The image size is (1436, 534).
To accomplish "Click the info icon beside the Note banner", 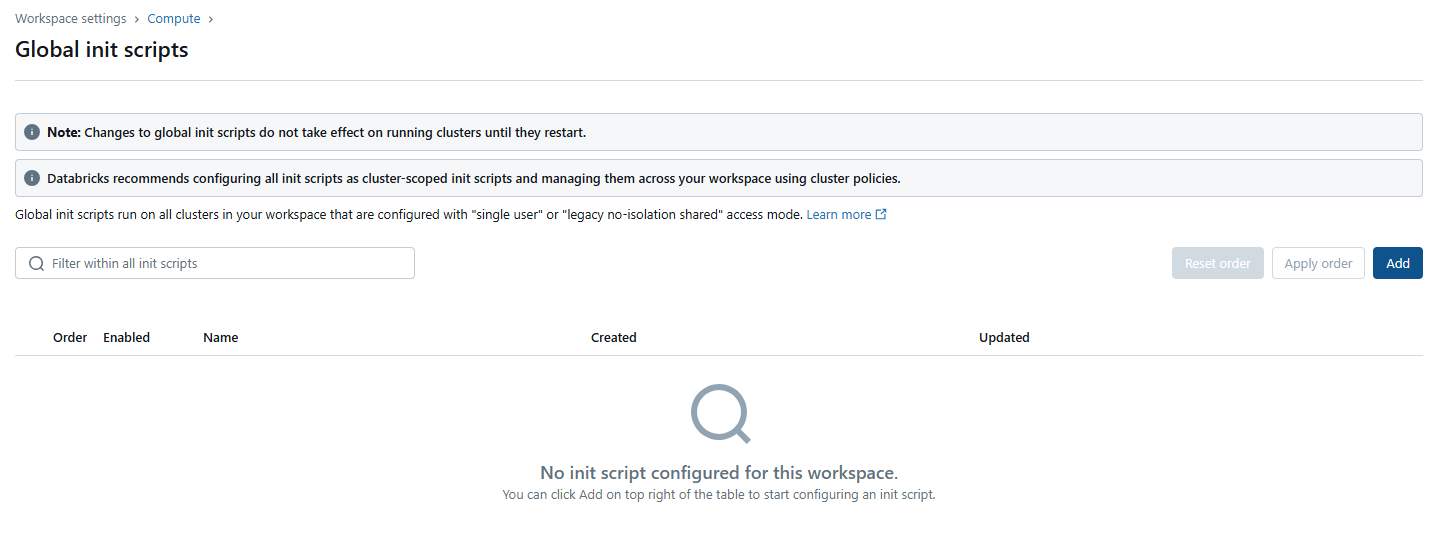I will coord(32,132).
